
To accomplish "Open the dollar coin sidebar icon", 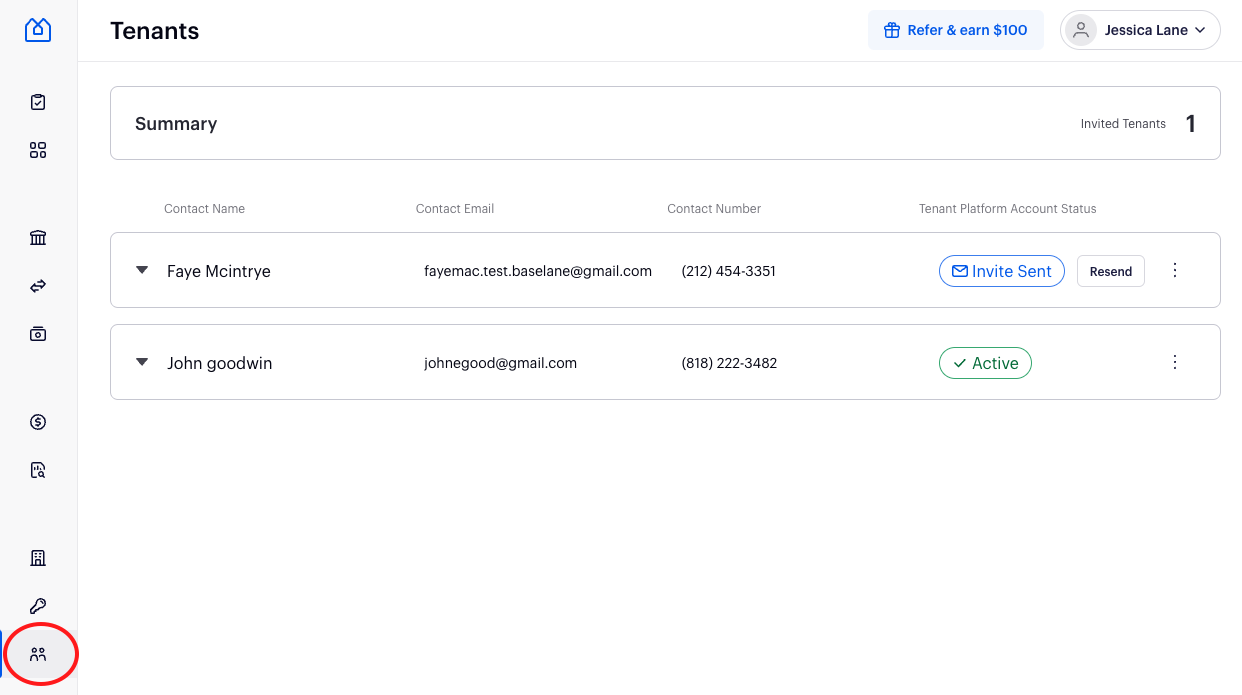I will pos(38,422).
